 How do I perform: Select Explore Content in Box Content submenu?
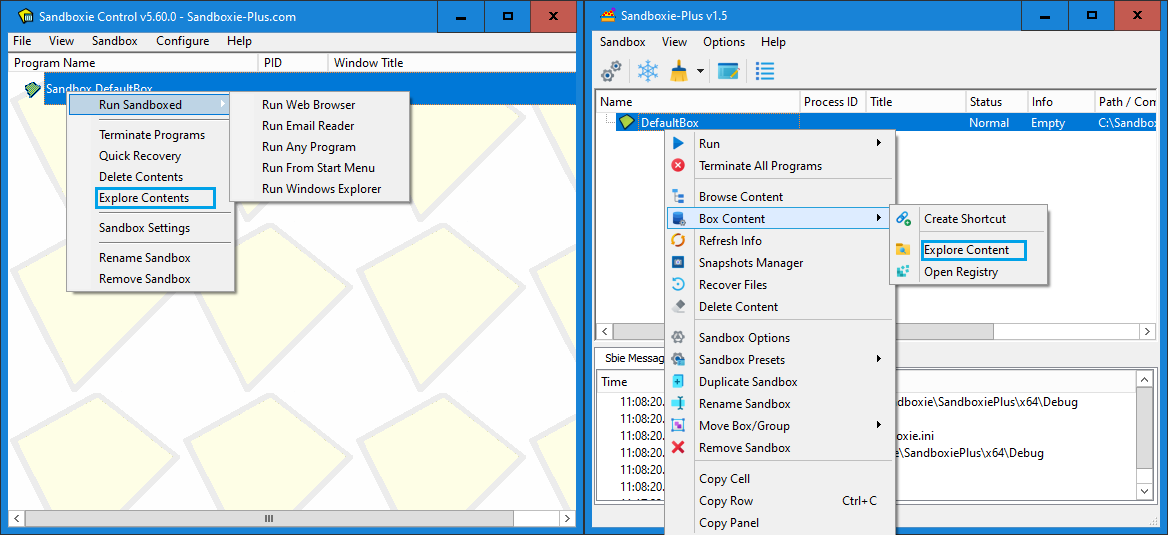coord(966,250)
